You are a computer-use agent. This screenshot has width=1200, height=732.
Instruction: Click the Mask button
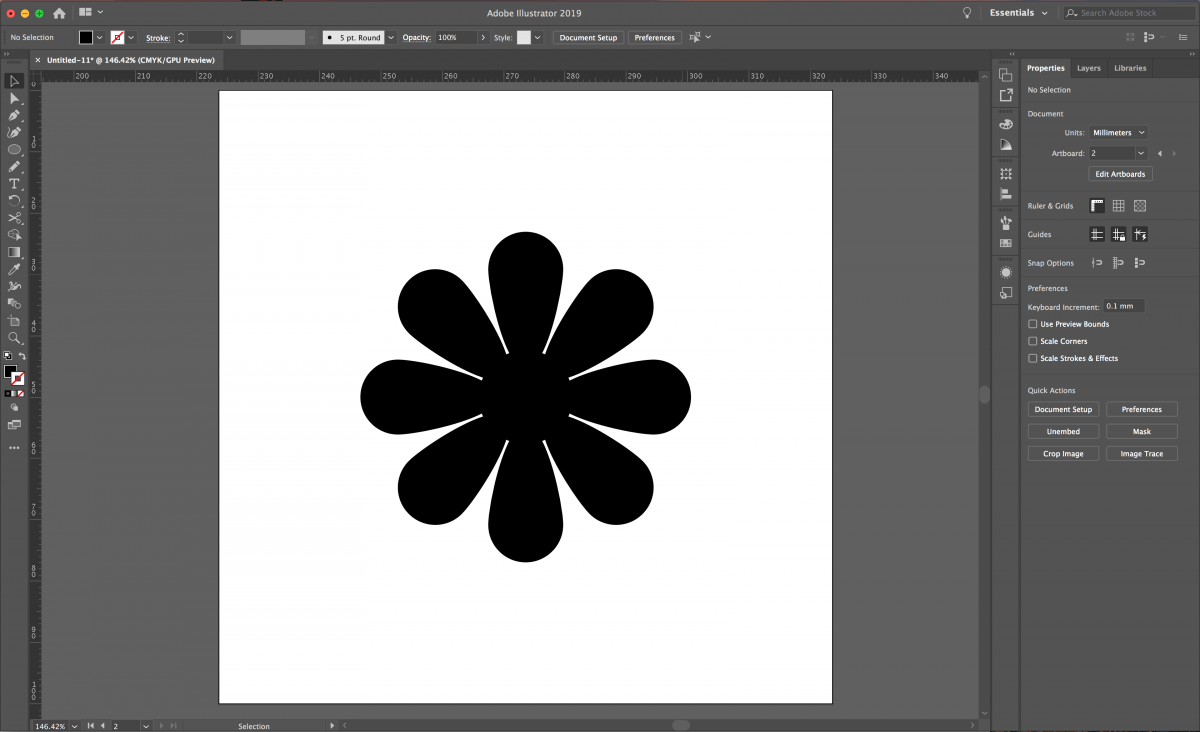point(1142,432)
